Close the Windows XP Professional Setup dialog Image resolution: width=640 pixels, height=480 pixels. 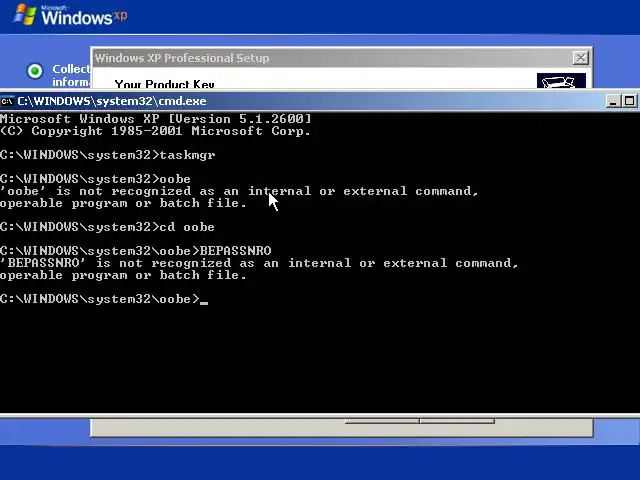(580, 58)
